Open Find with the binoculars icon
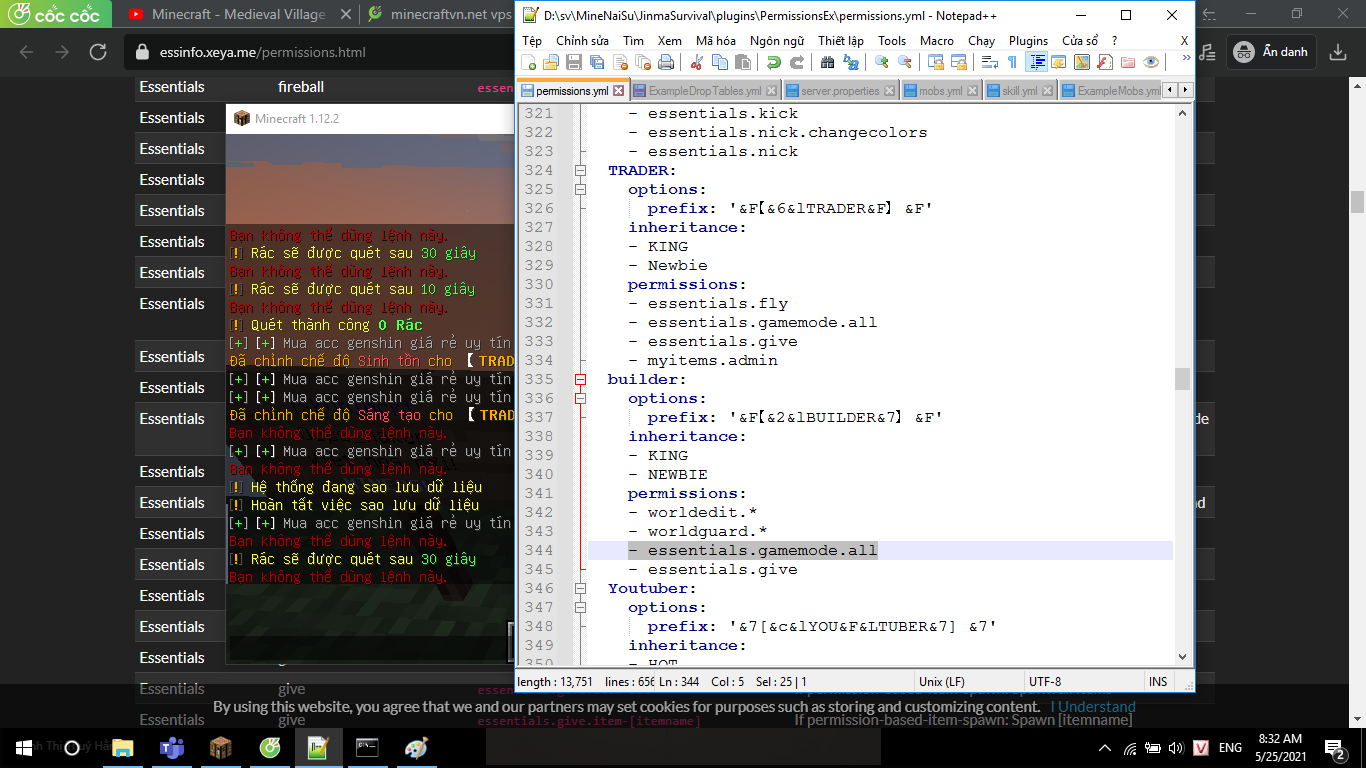 point(827,62)
